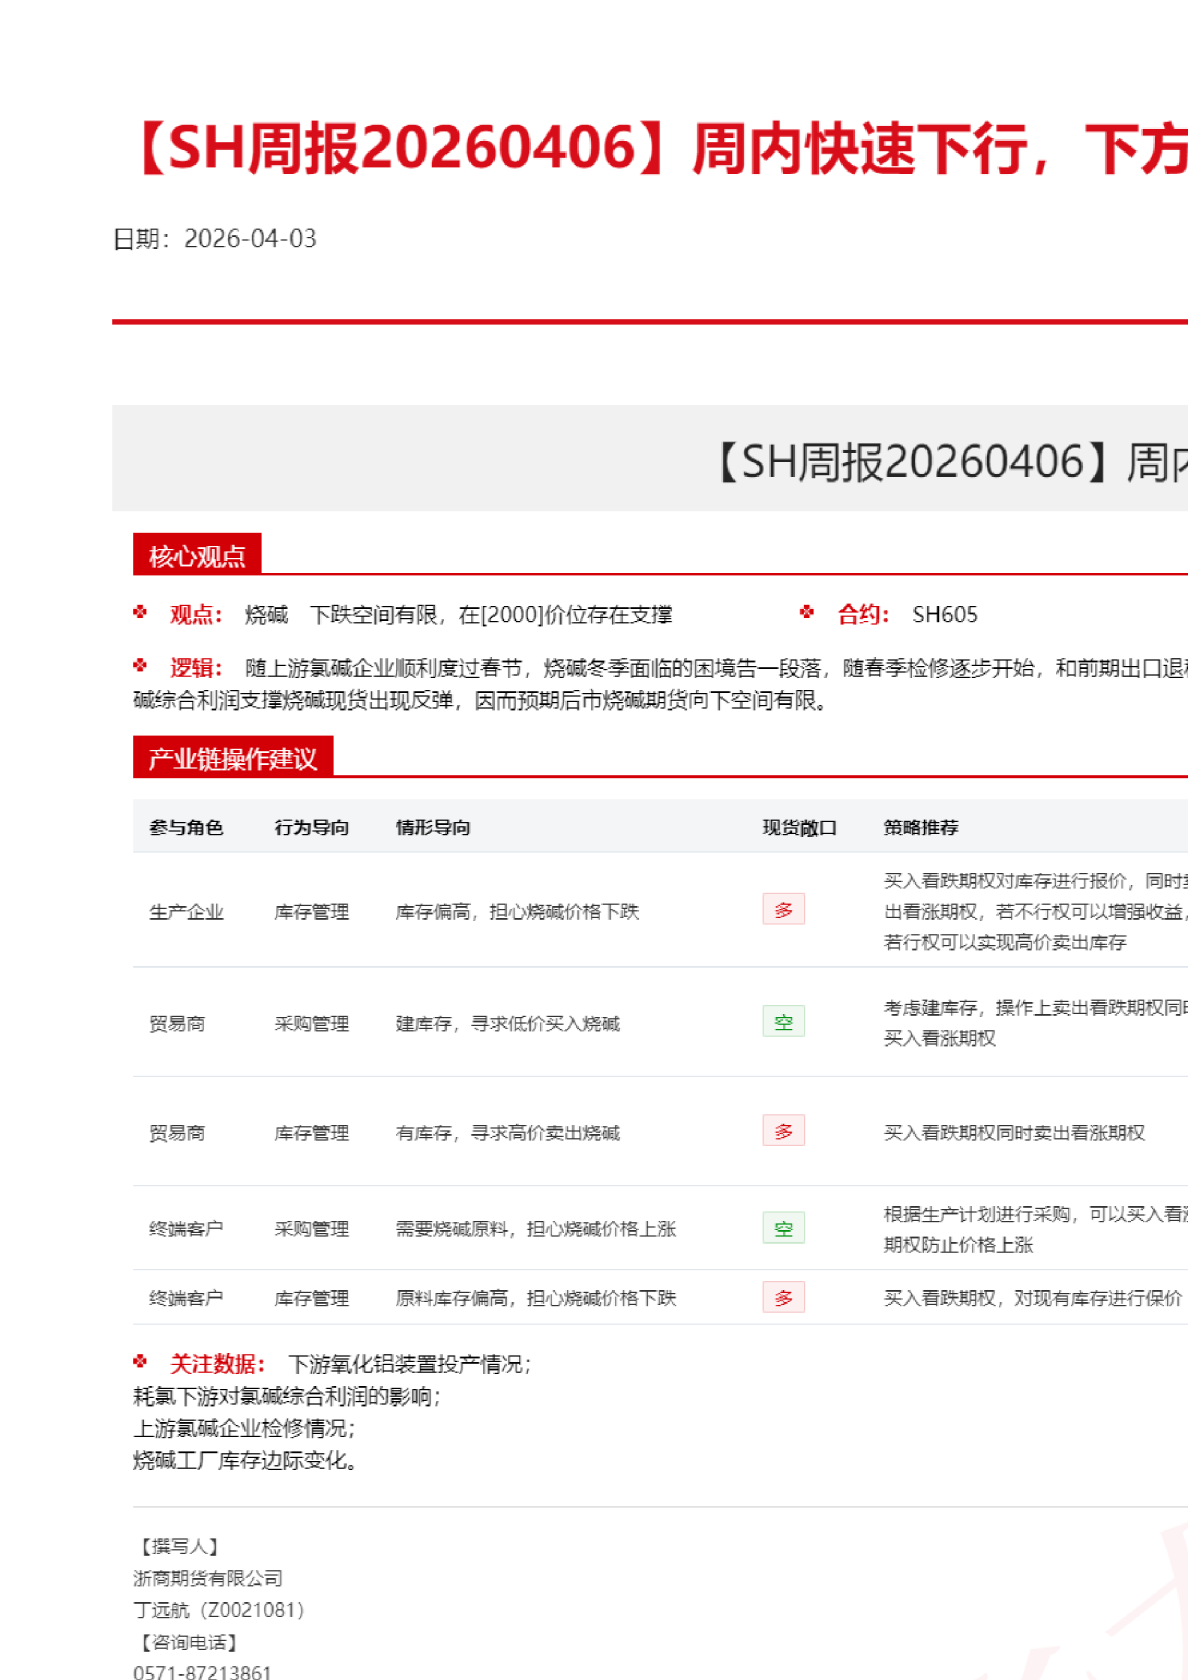Click the 生产企业 row cell
Viewport: 1188px width, 1680px height.
[x=186, y=912]
